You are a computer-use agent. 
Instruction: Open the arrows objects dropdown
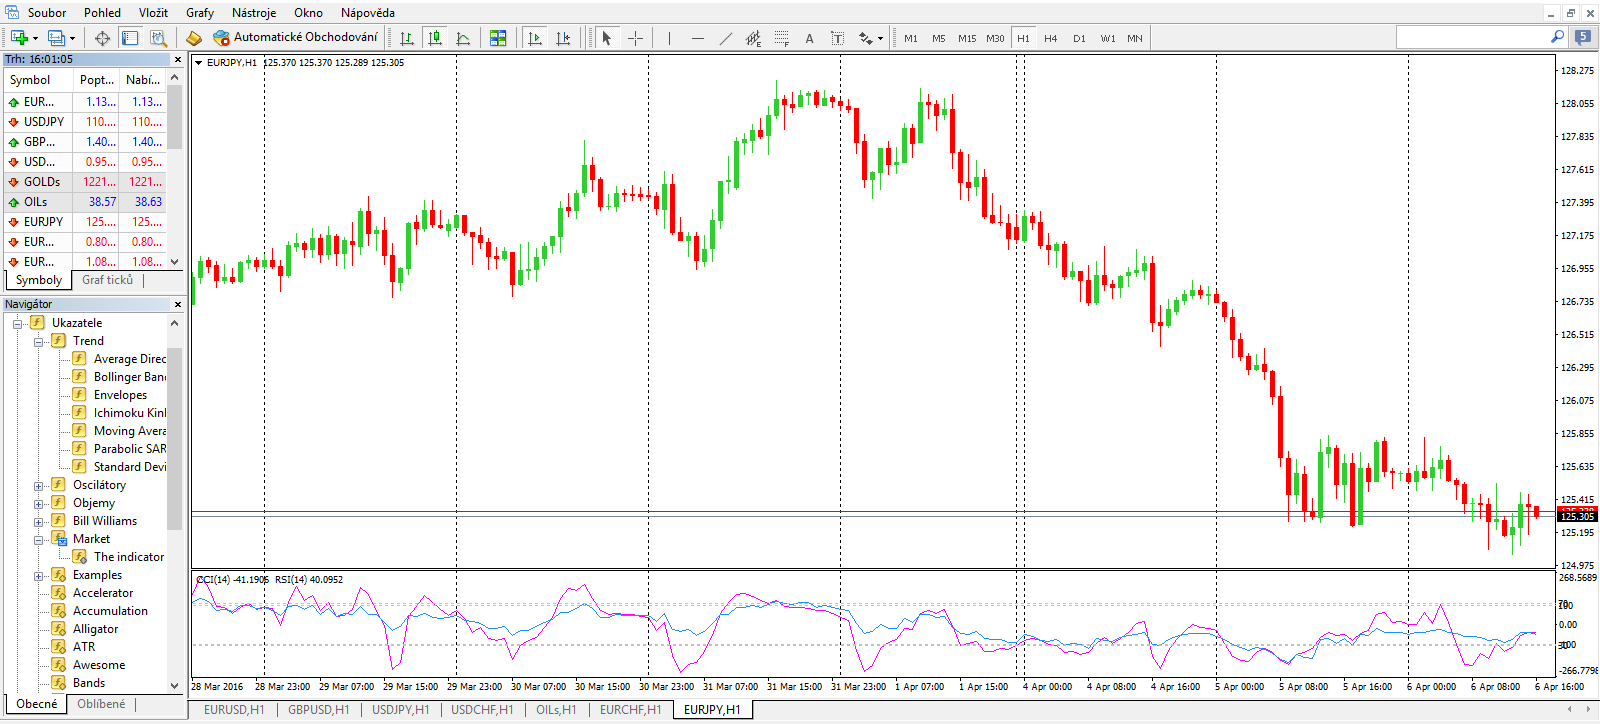coord(880,39)
